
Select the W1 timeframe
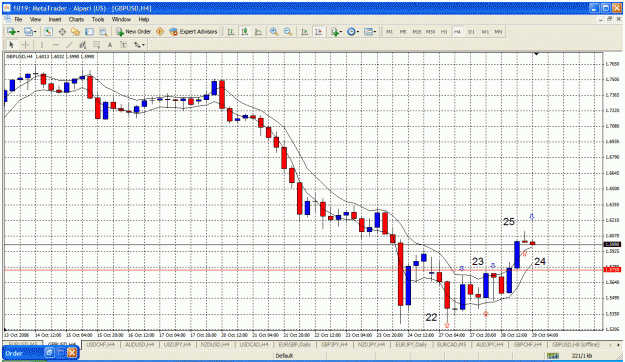pos(485,31)
